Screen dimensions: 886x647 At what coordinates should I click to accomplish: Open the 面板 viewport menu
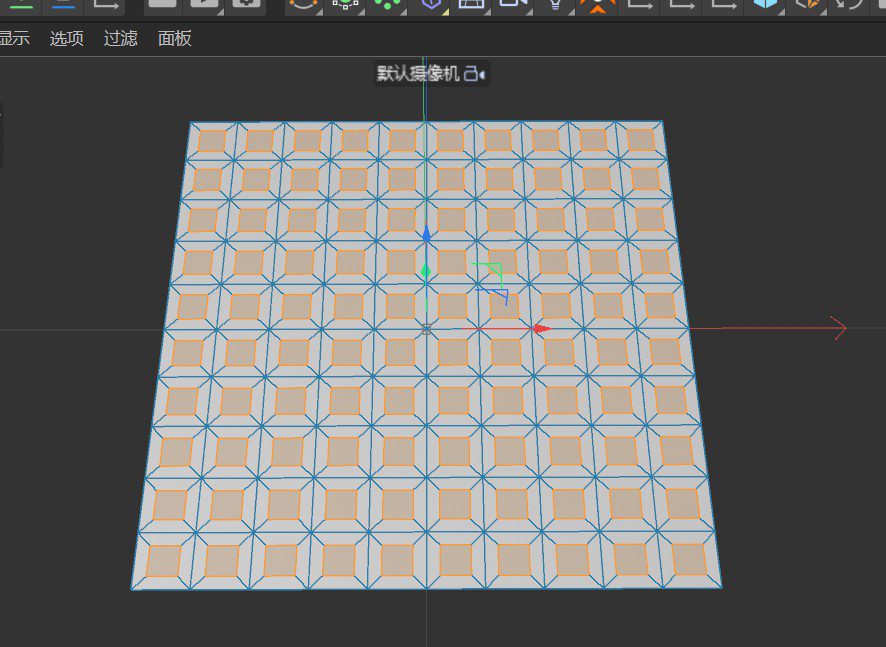tap(175, 38)
